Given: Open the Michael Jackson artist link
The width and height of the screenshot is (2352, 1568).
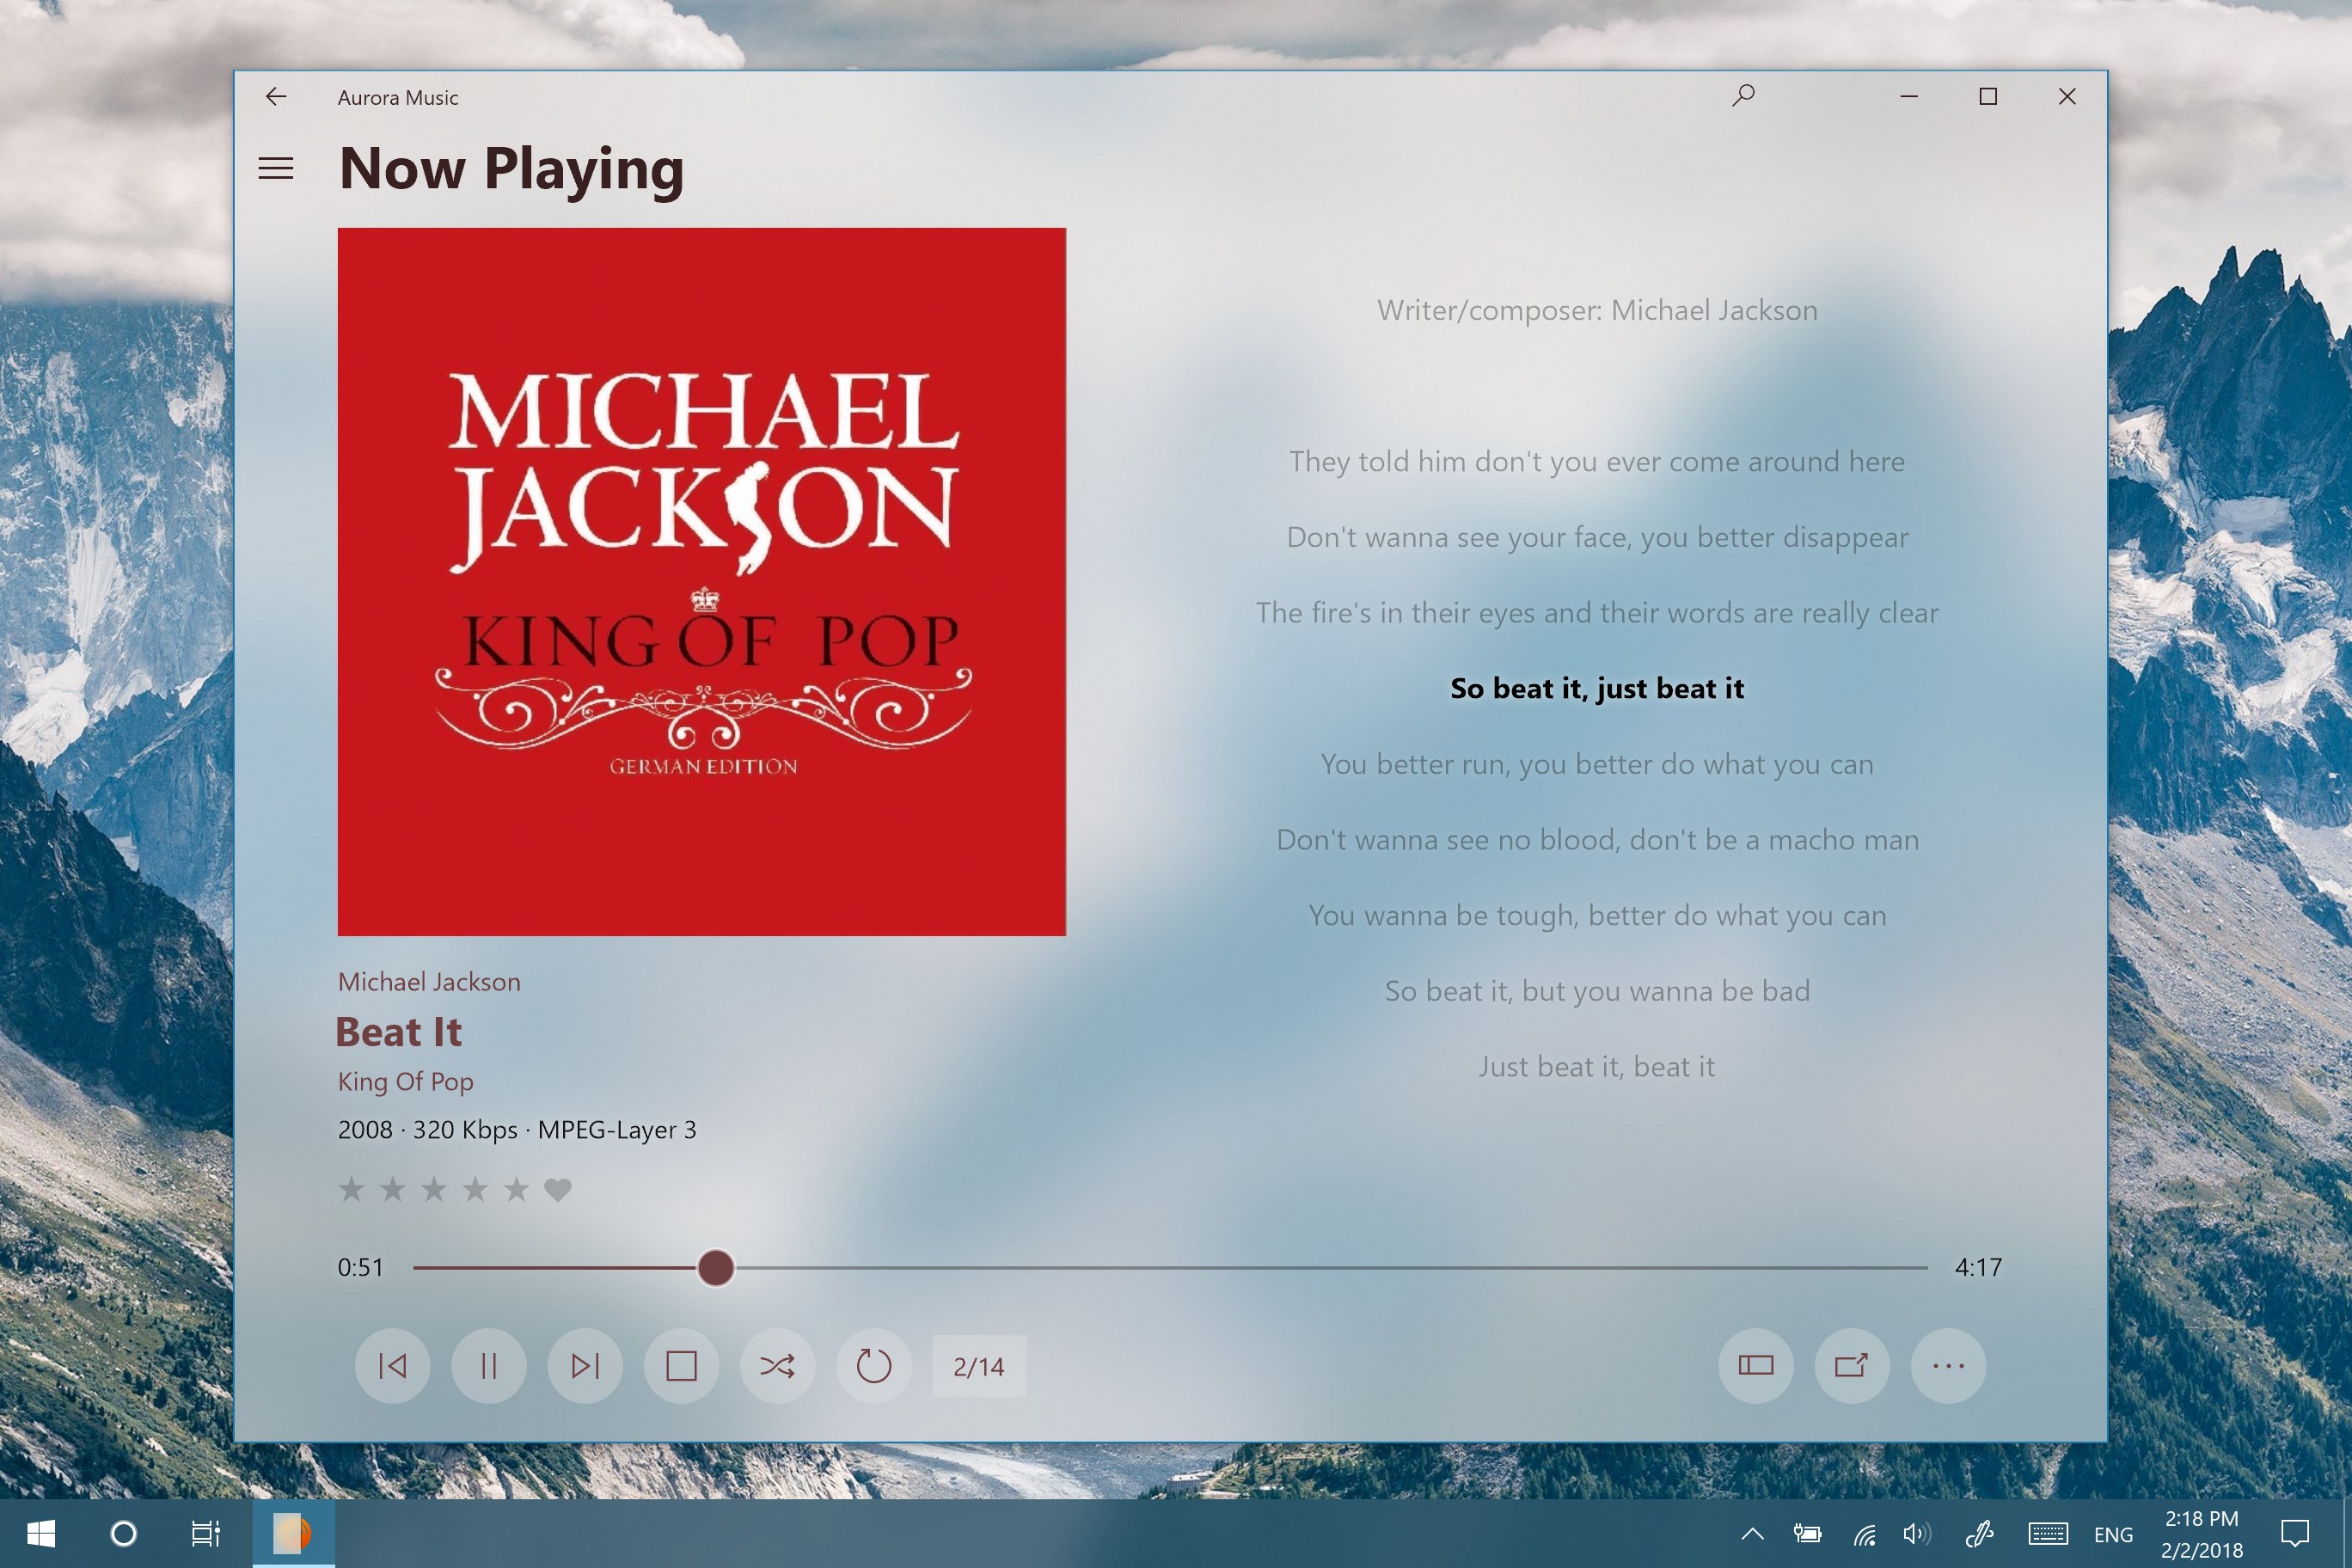Looking at the screenshot, I should (x=429, y=982).
